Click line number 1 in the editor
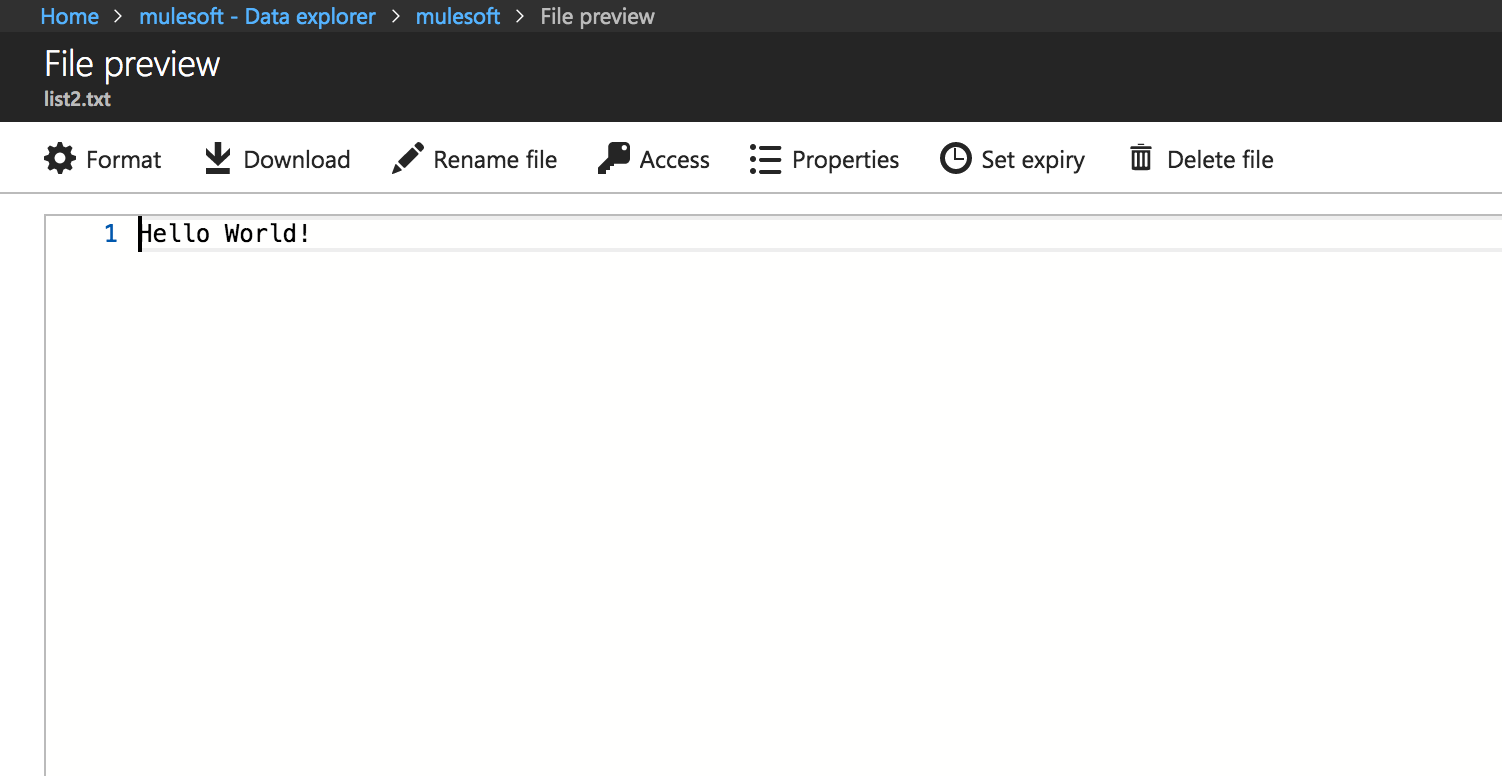1502x776 pixels. (x=110, y=233)
